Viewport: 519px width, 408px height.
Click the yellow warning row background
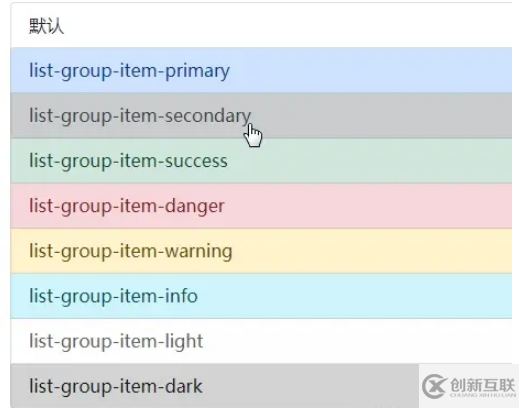tap(367, 251)
